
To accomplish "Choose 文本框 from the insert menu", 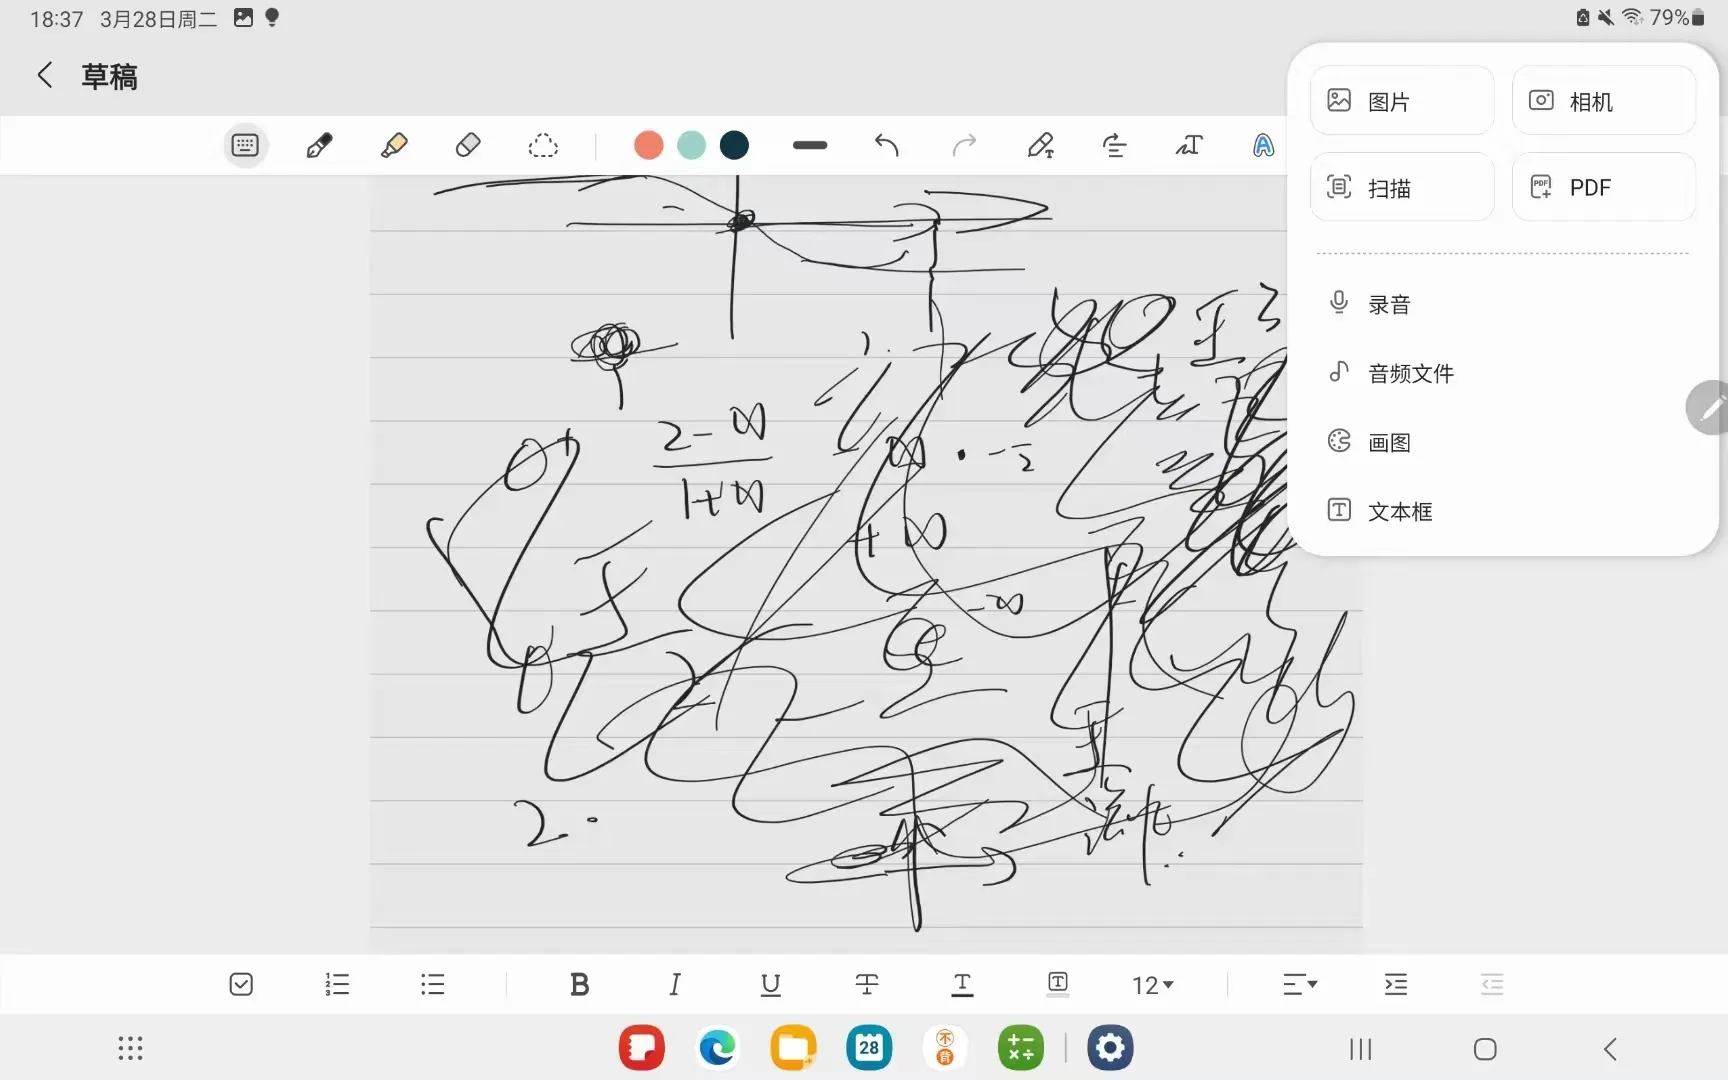I will (1399, 512).
